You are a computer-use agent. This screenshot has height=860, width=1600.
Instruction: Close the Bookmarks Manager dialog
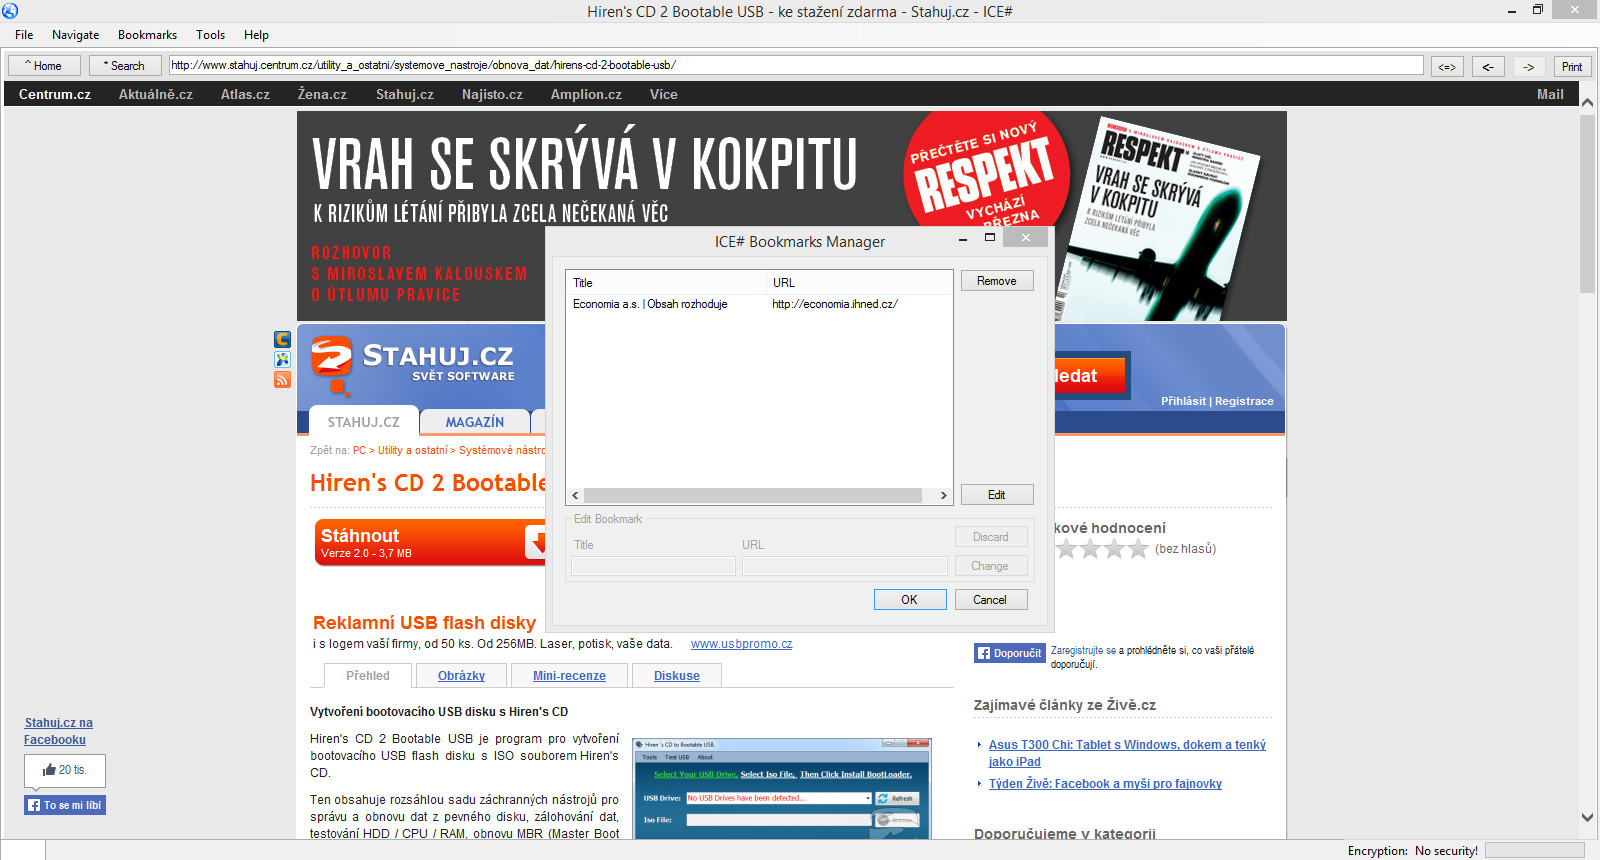tap(1026, 238)
